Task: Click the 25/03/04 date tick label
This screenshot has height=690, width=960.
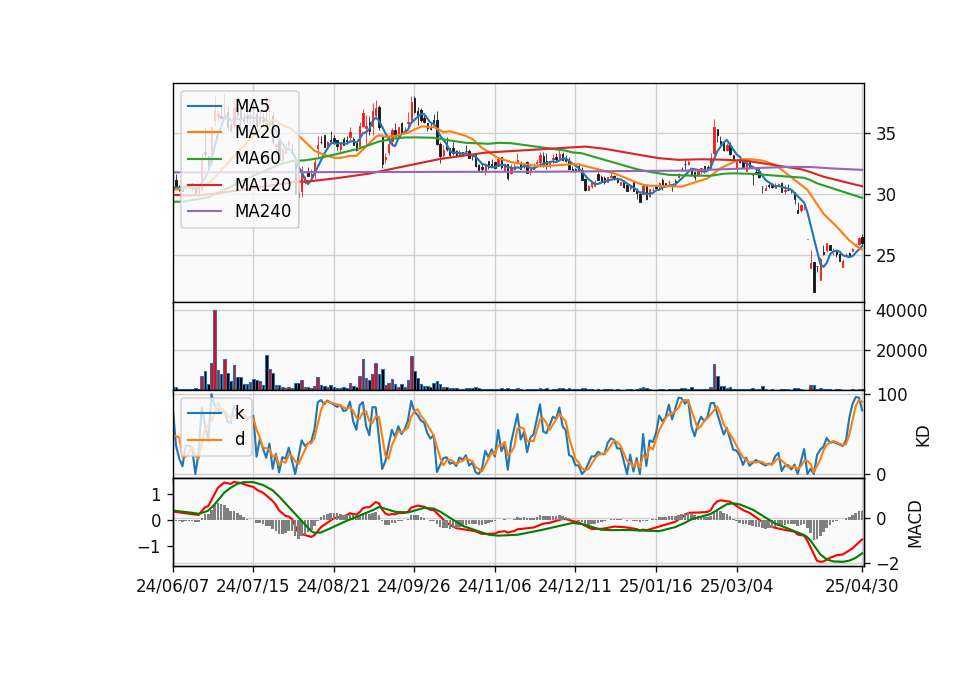Action: pos(737,586)
